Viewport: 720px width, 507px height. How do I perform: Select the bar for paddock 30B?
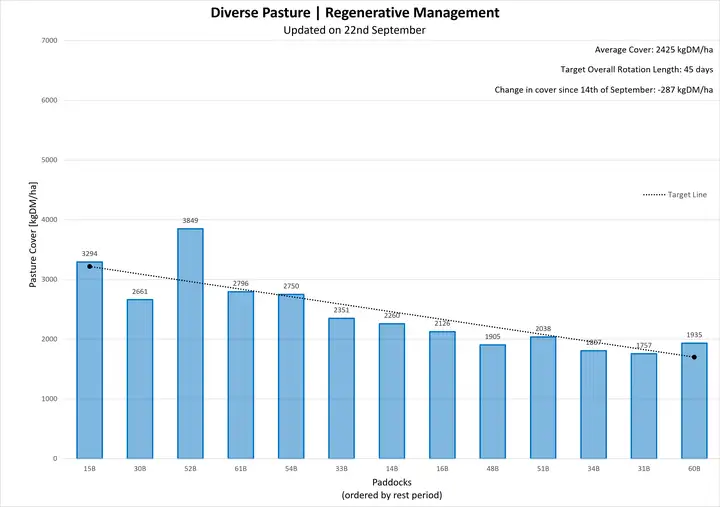[140, 379]
